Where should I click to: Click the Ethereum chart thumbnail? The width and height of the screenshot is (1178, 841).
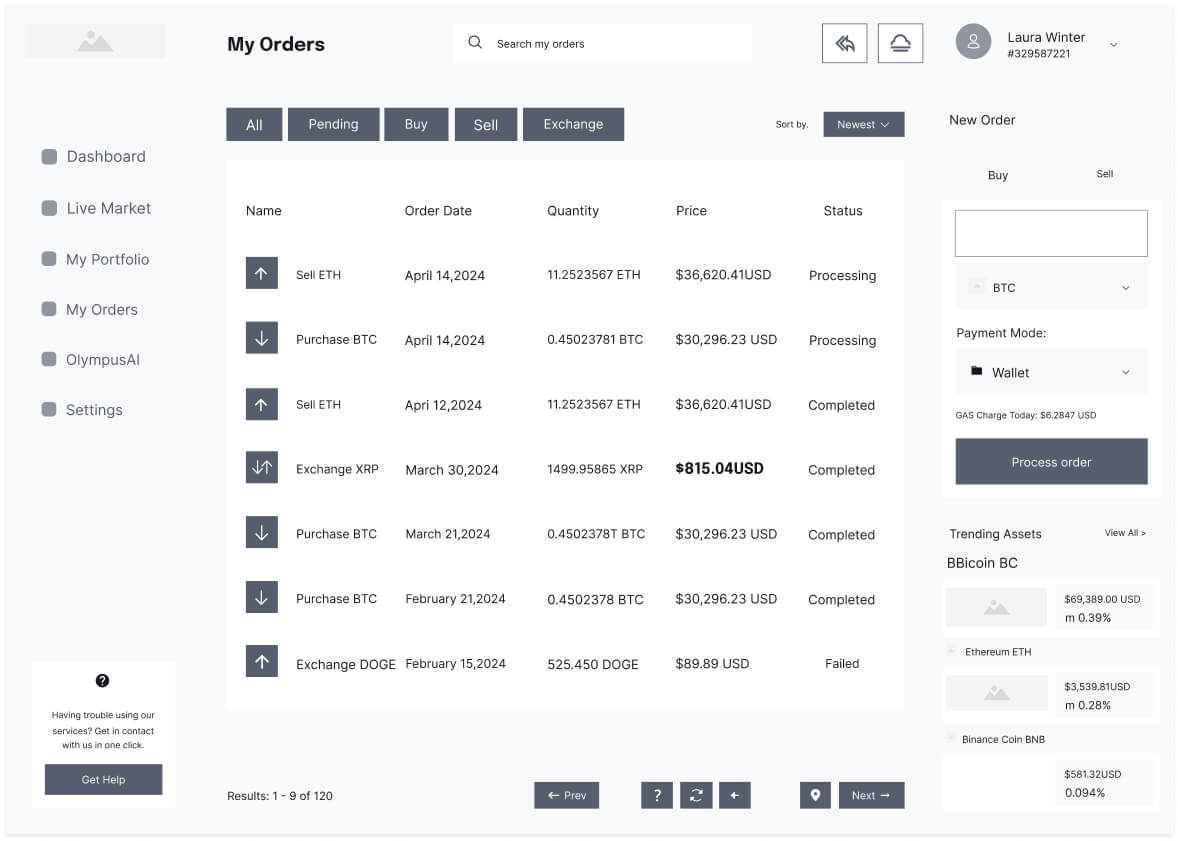(996, 693)
